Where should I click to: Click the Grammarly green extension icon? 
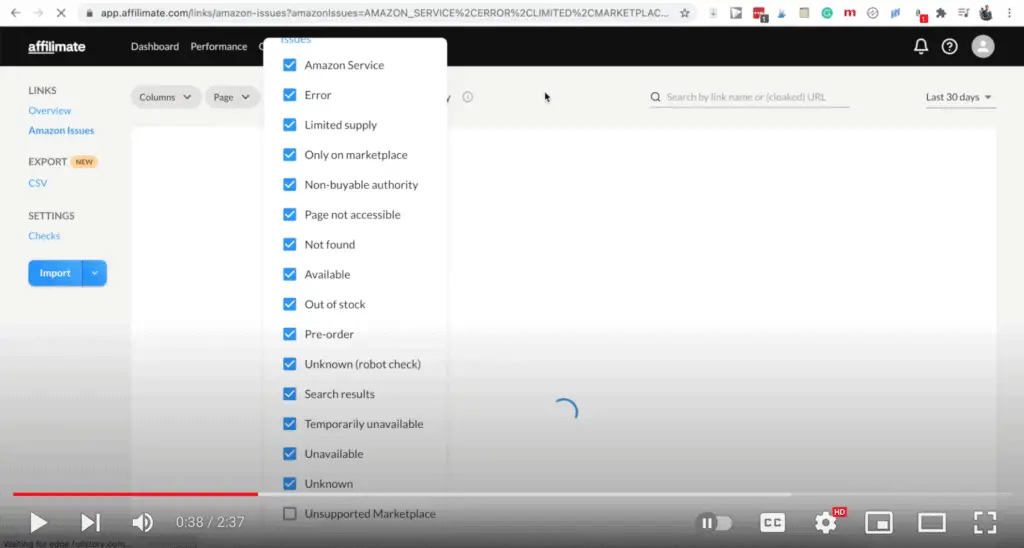tap(827, 12)
